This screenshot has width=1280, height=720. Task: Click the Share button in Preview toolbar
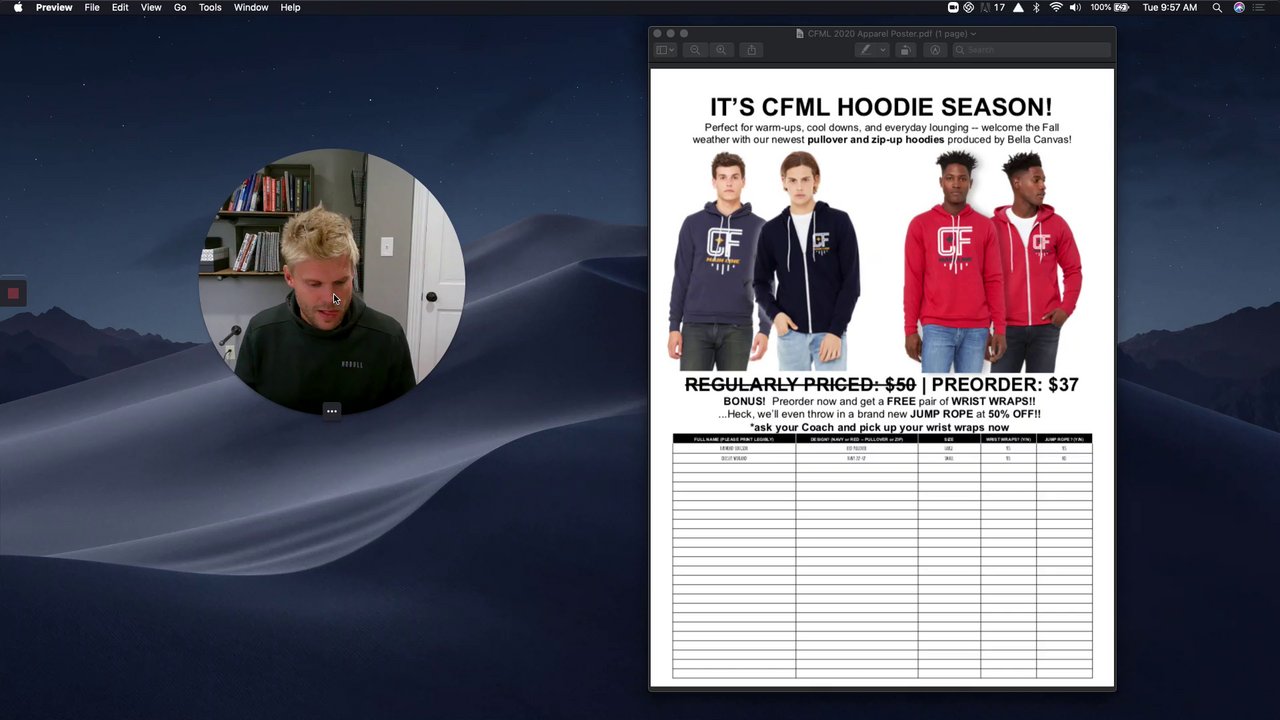pyautogui.click(x=752, y=50)
